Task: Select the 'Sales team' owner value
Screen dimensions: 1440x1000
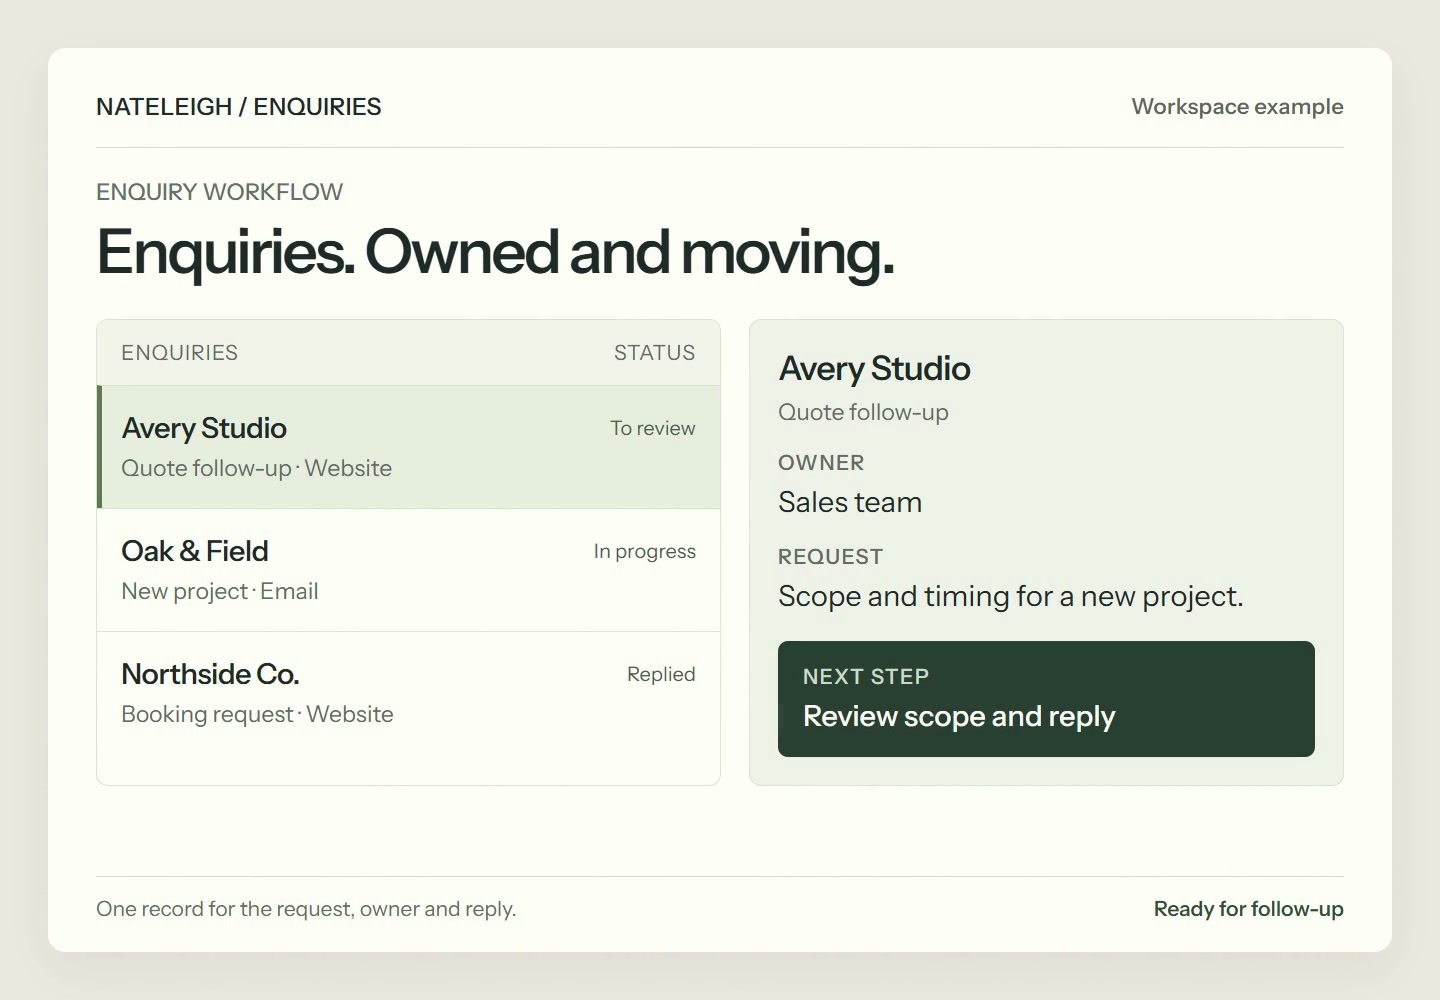Action: (x=850, y=502)
